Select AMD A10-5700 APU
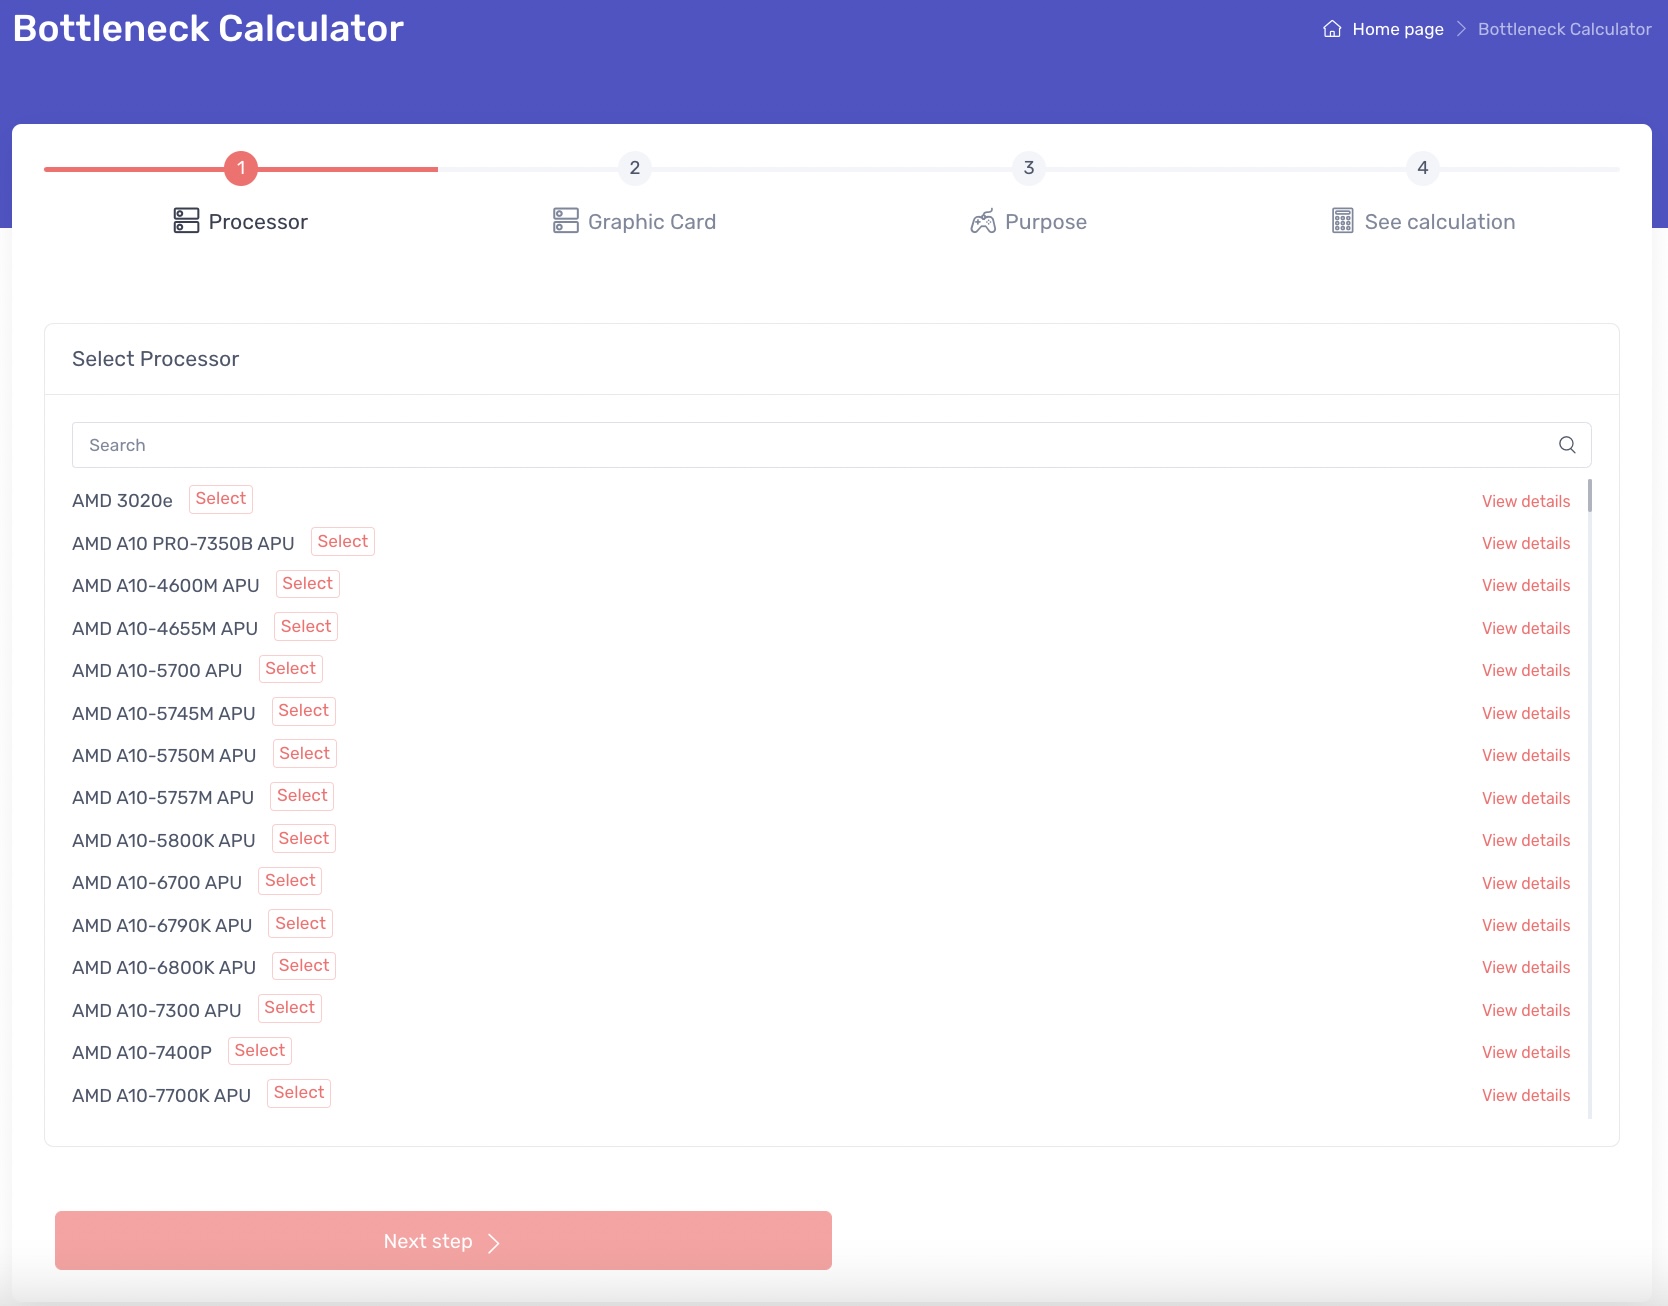The height and width of the screenshot is (1306, 1668). pos(291,669)
